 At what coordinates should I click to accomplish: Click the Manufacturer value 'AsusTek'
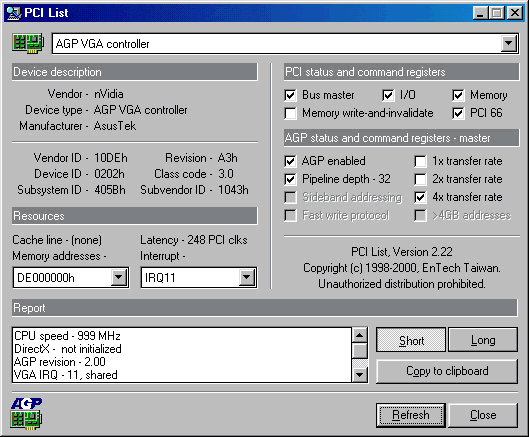(115, 126)
